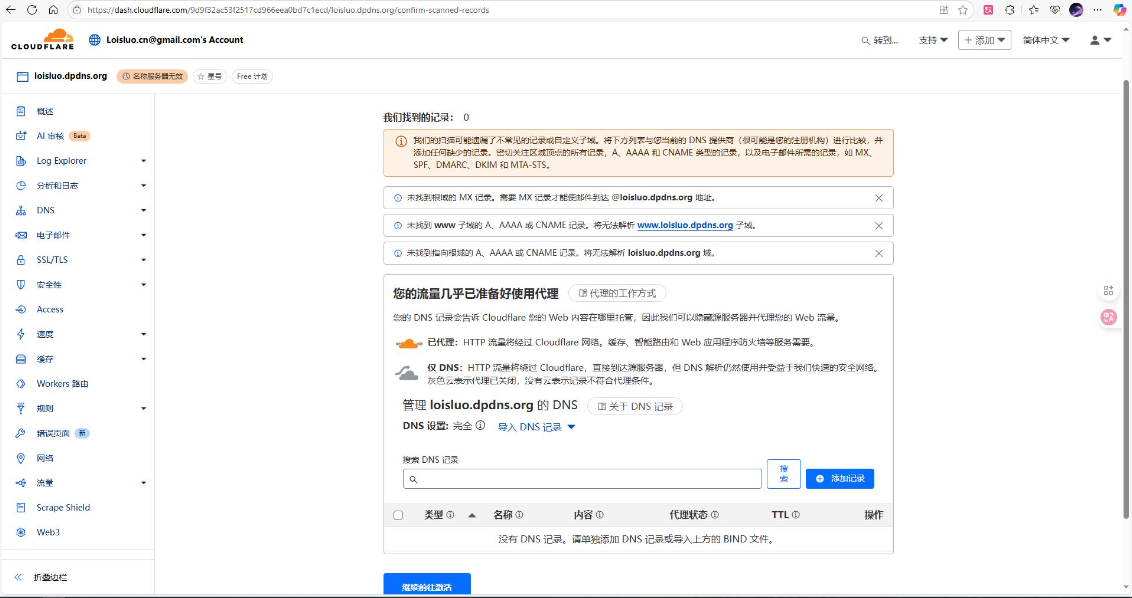Open the user profile dropdown

click(1100, 40)
